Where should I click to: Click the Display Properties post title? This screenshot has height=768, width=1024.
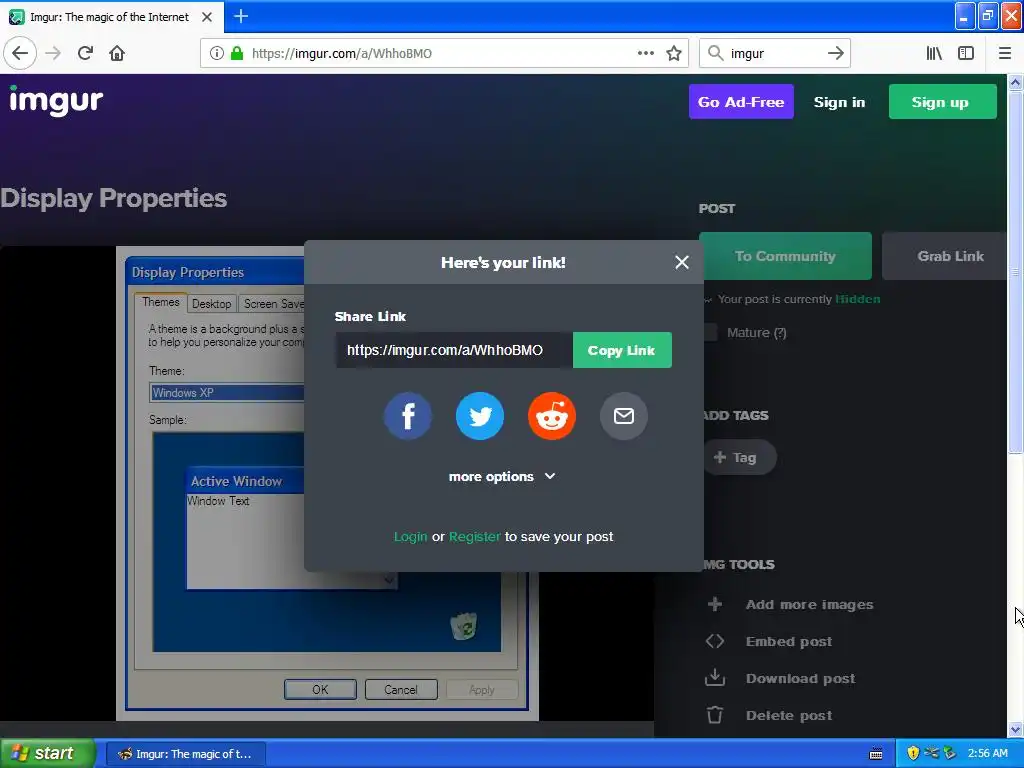click(x=114, y=199)
